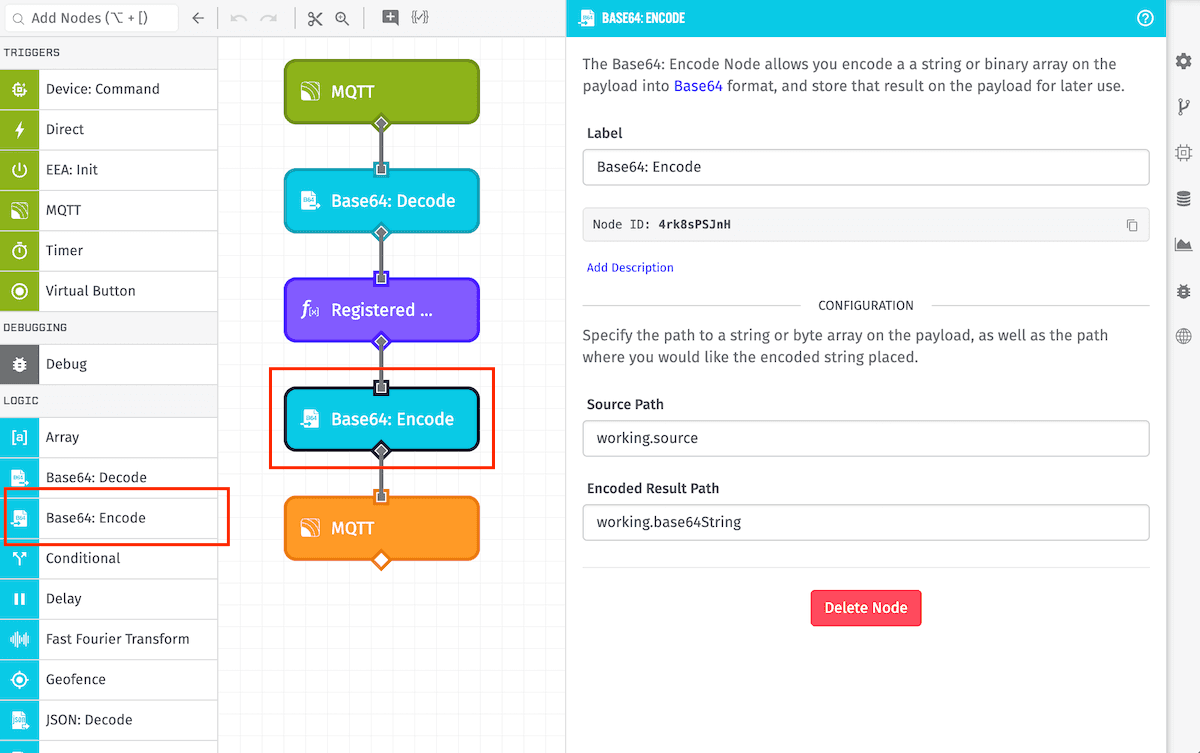Focus the Add Nodes search box
1200x753 pixels.
(95, 18)
